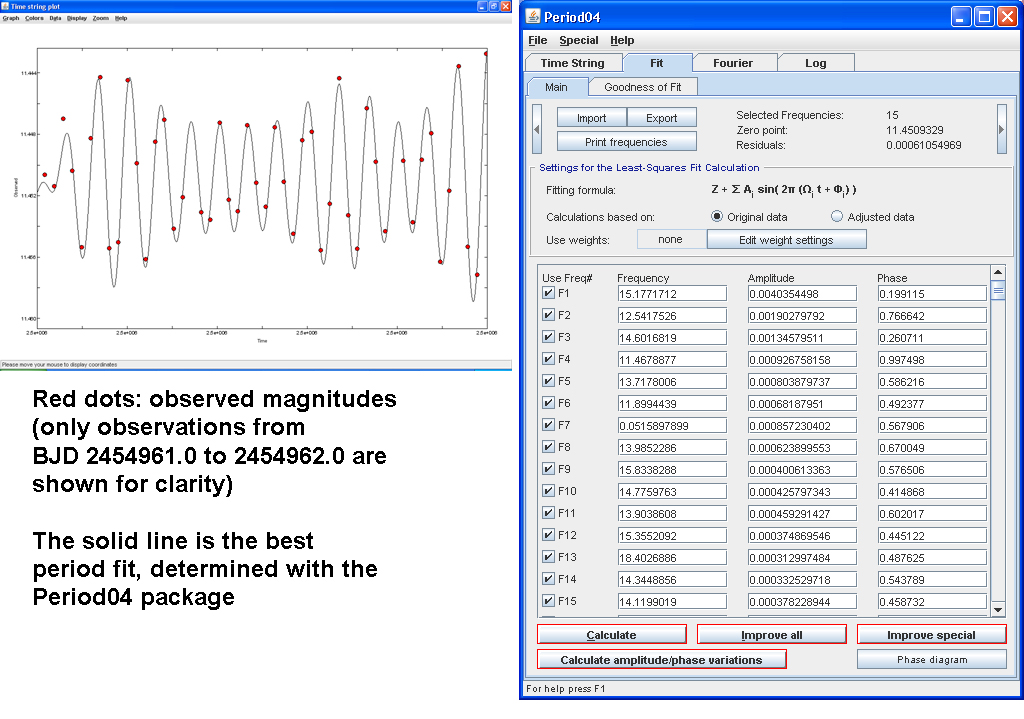This screenshot has height=719, width=1024.
Task: Open the File menu in Period04
Action: (x=537, y=40)
